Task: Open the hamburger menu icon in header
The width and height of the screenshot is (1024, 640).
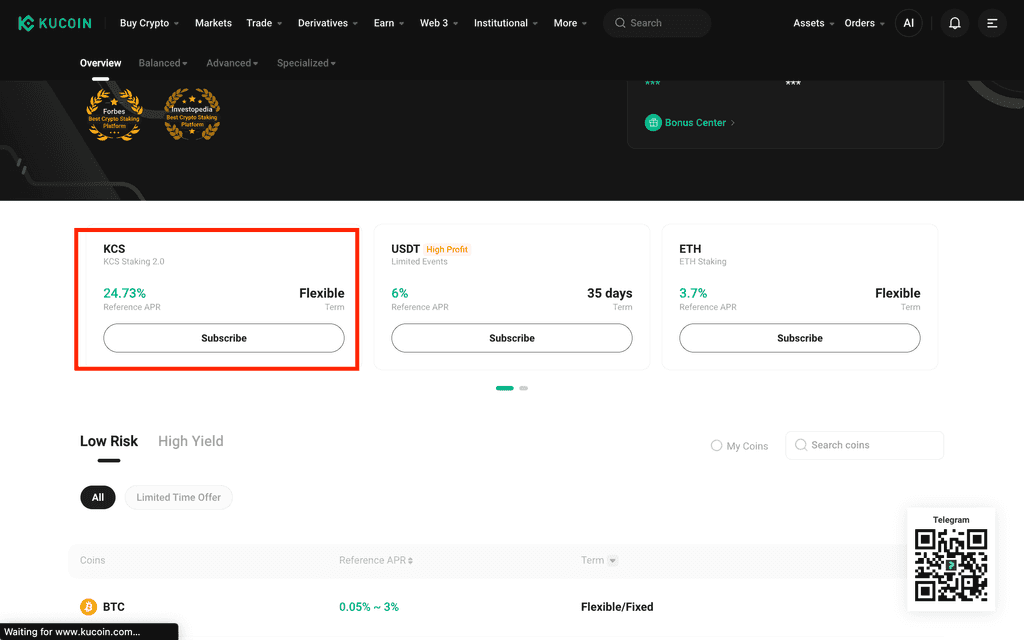Action: point(991,24)
